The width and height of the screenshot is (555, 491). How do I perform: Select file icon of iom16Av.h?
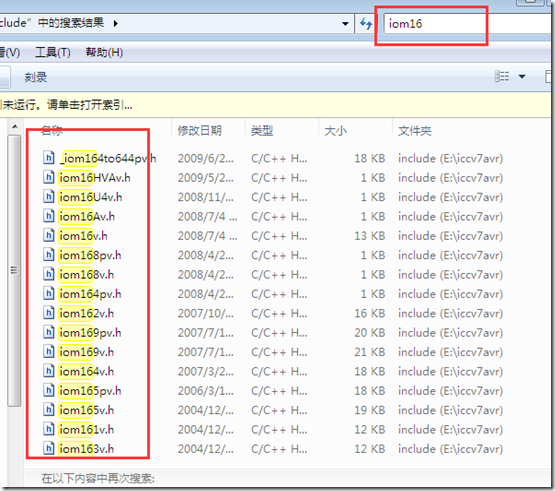click(49, 216)
